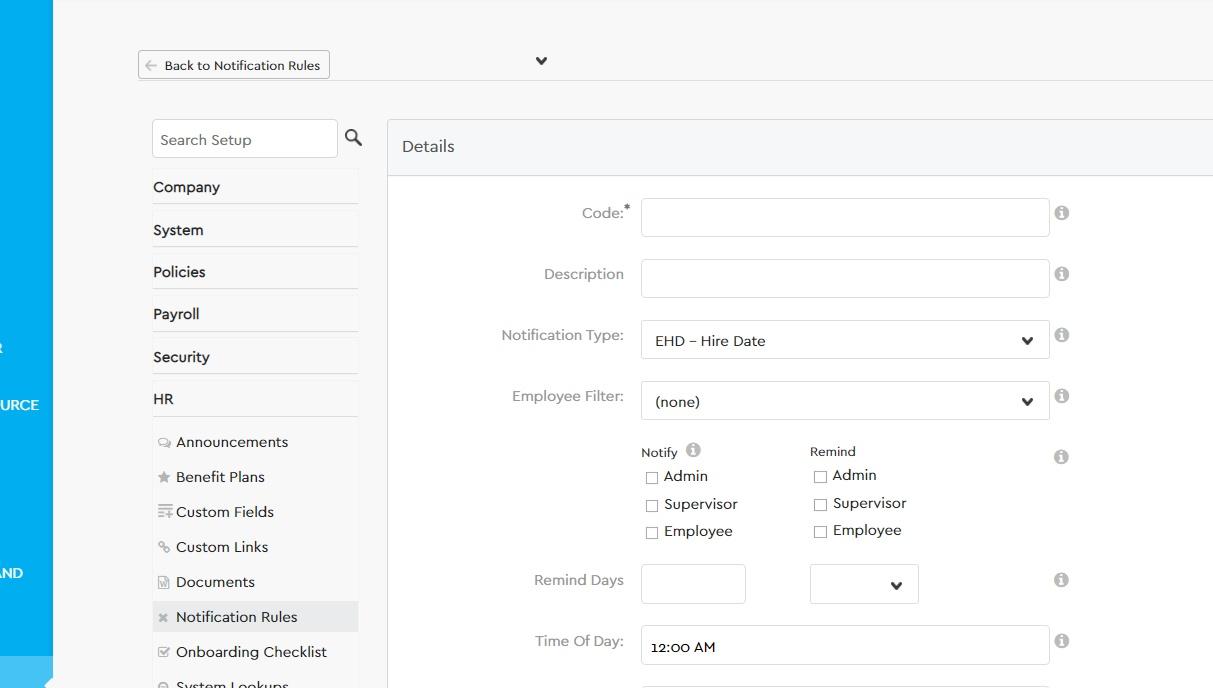Image resolution: width=1213 pixels, height=688 pixels.
Task: Check the Remind Supervisor checkbox
Action: pyautogui.click(x=820, y=505)
